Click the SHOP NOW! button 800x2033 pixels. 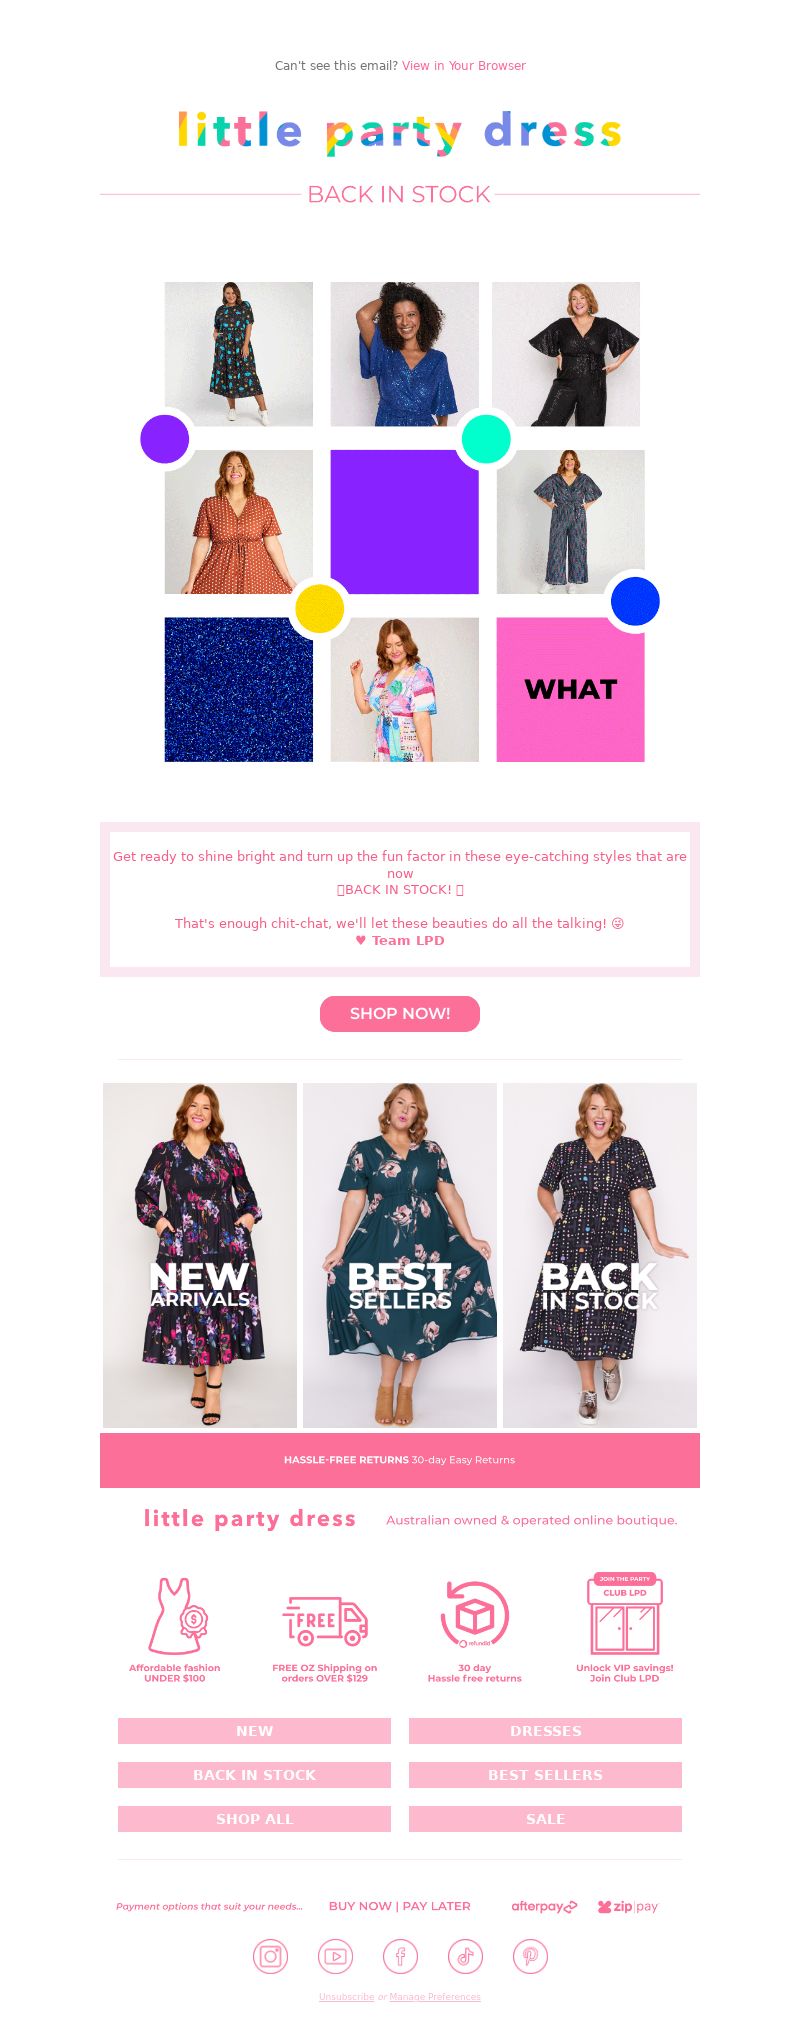400,1013
